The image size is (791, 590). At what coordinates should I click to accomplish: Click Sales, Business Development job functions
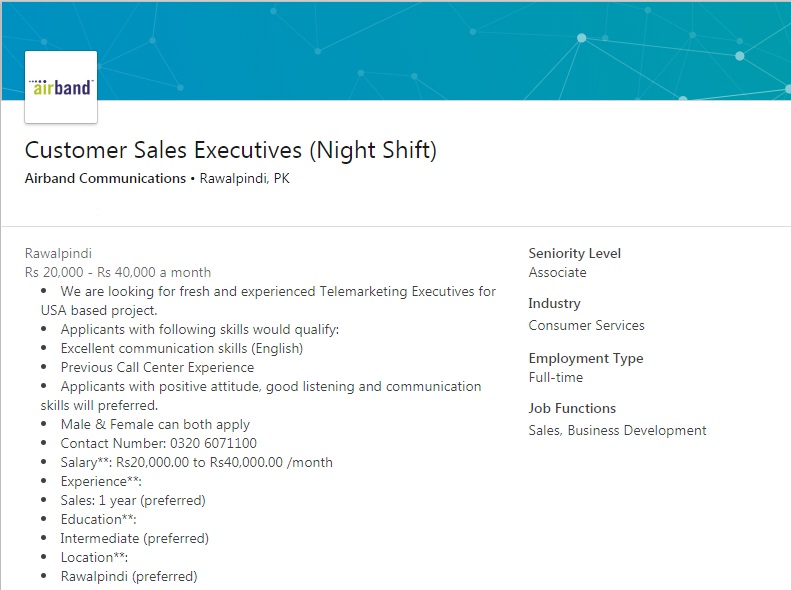click(x=617, y=431)
